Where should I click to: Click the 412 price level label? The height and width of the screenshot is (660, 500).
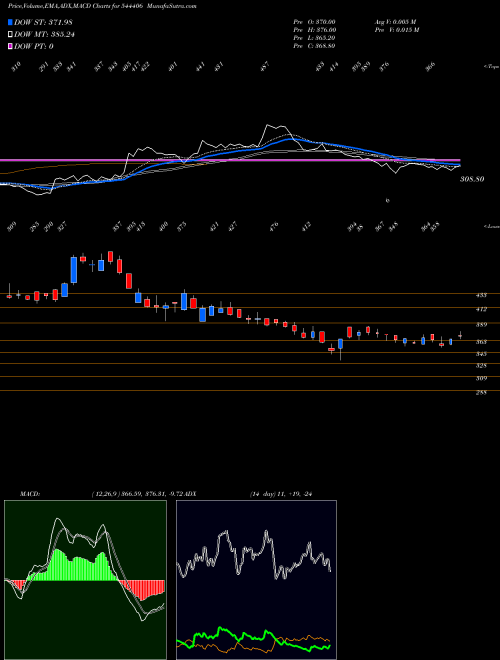click(x=481, y=309)
